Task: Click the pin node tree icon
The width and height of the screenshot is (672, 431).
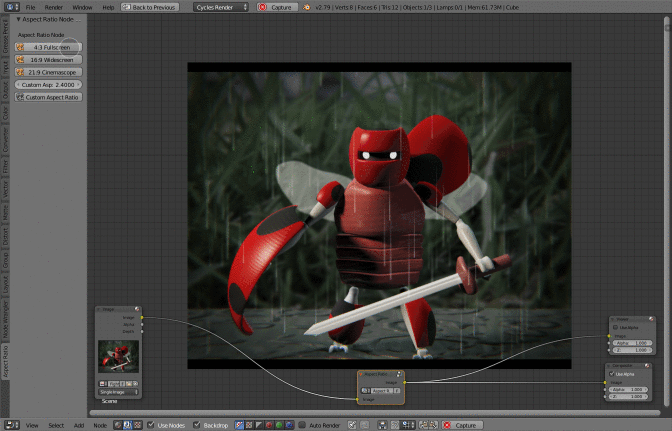Action: tap(352, 425)
